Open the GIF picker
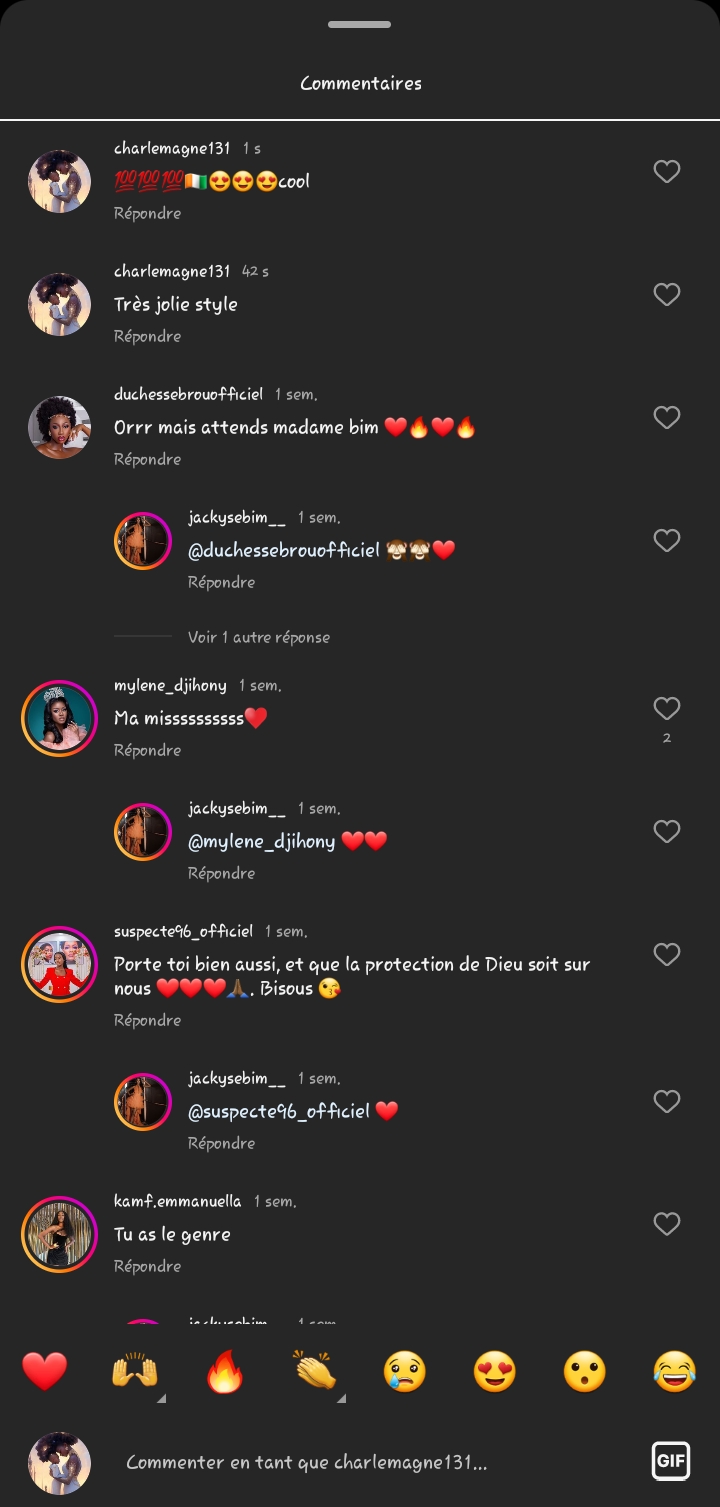 (670, 1461)
